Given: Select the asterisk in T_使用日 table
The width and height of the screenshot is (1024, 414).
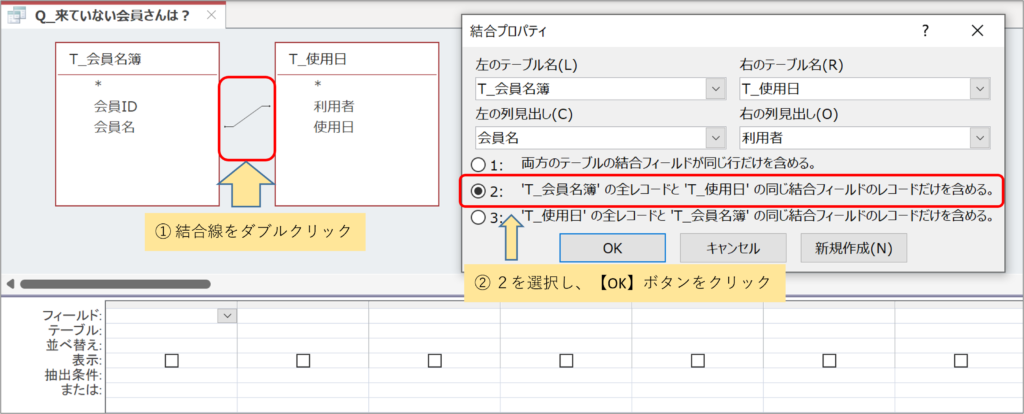Looking at the screenshot, I should coord(317,85).
